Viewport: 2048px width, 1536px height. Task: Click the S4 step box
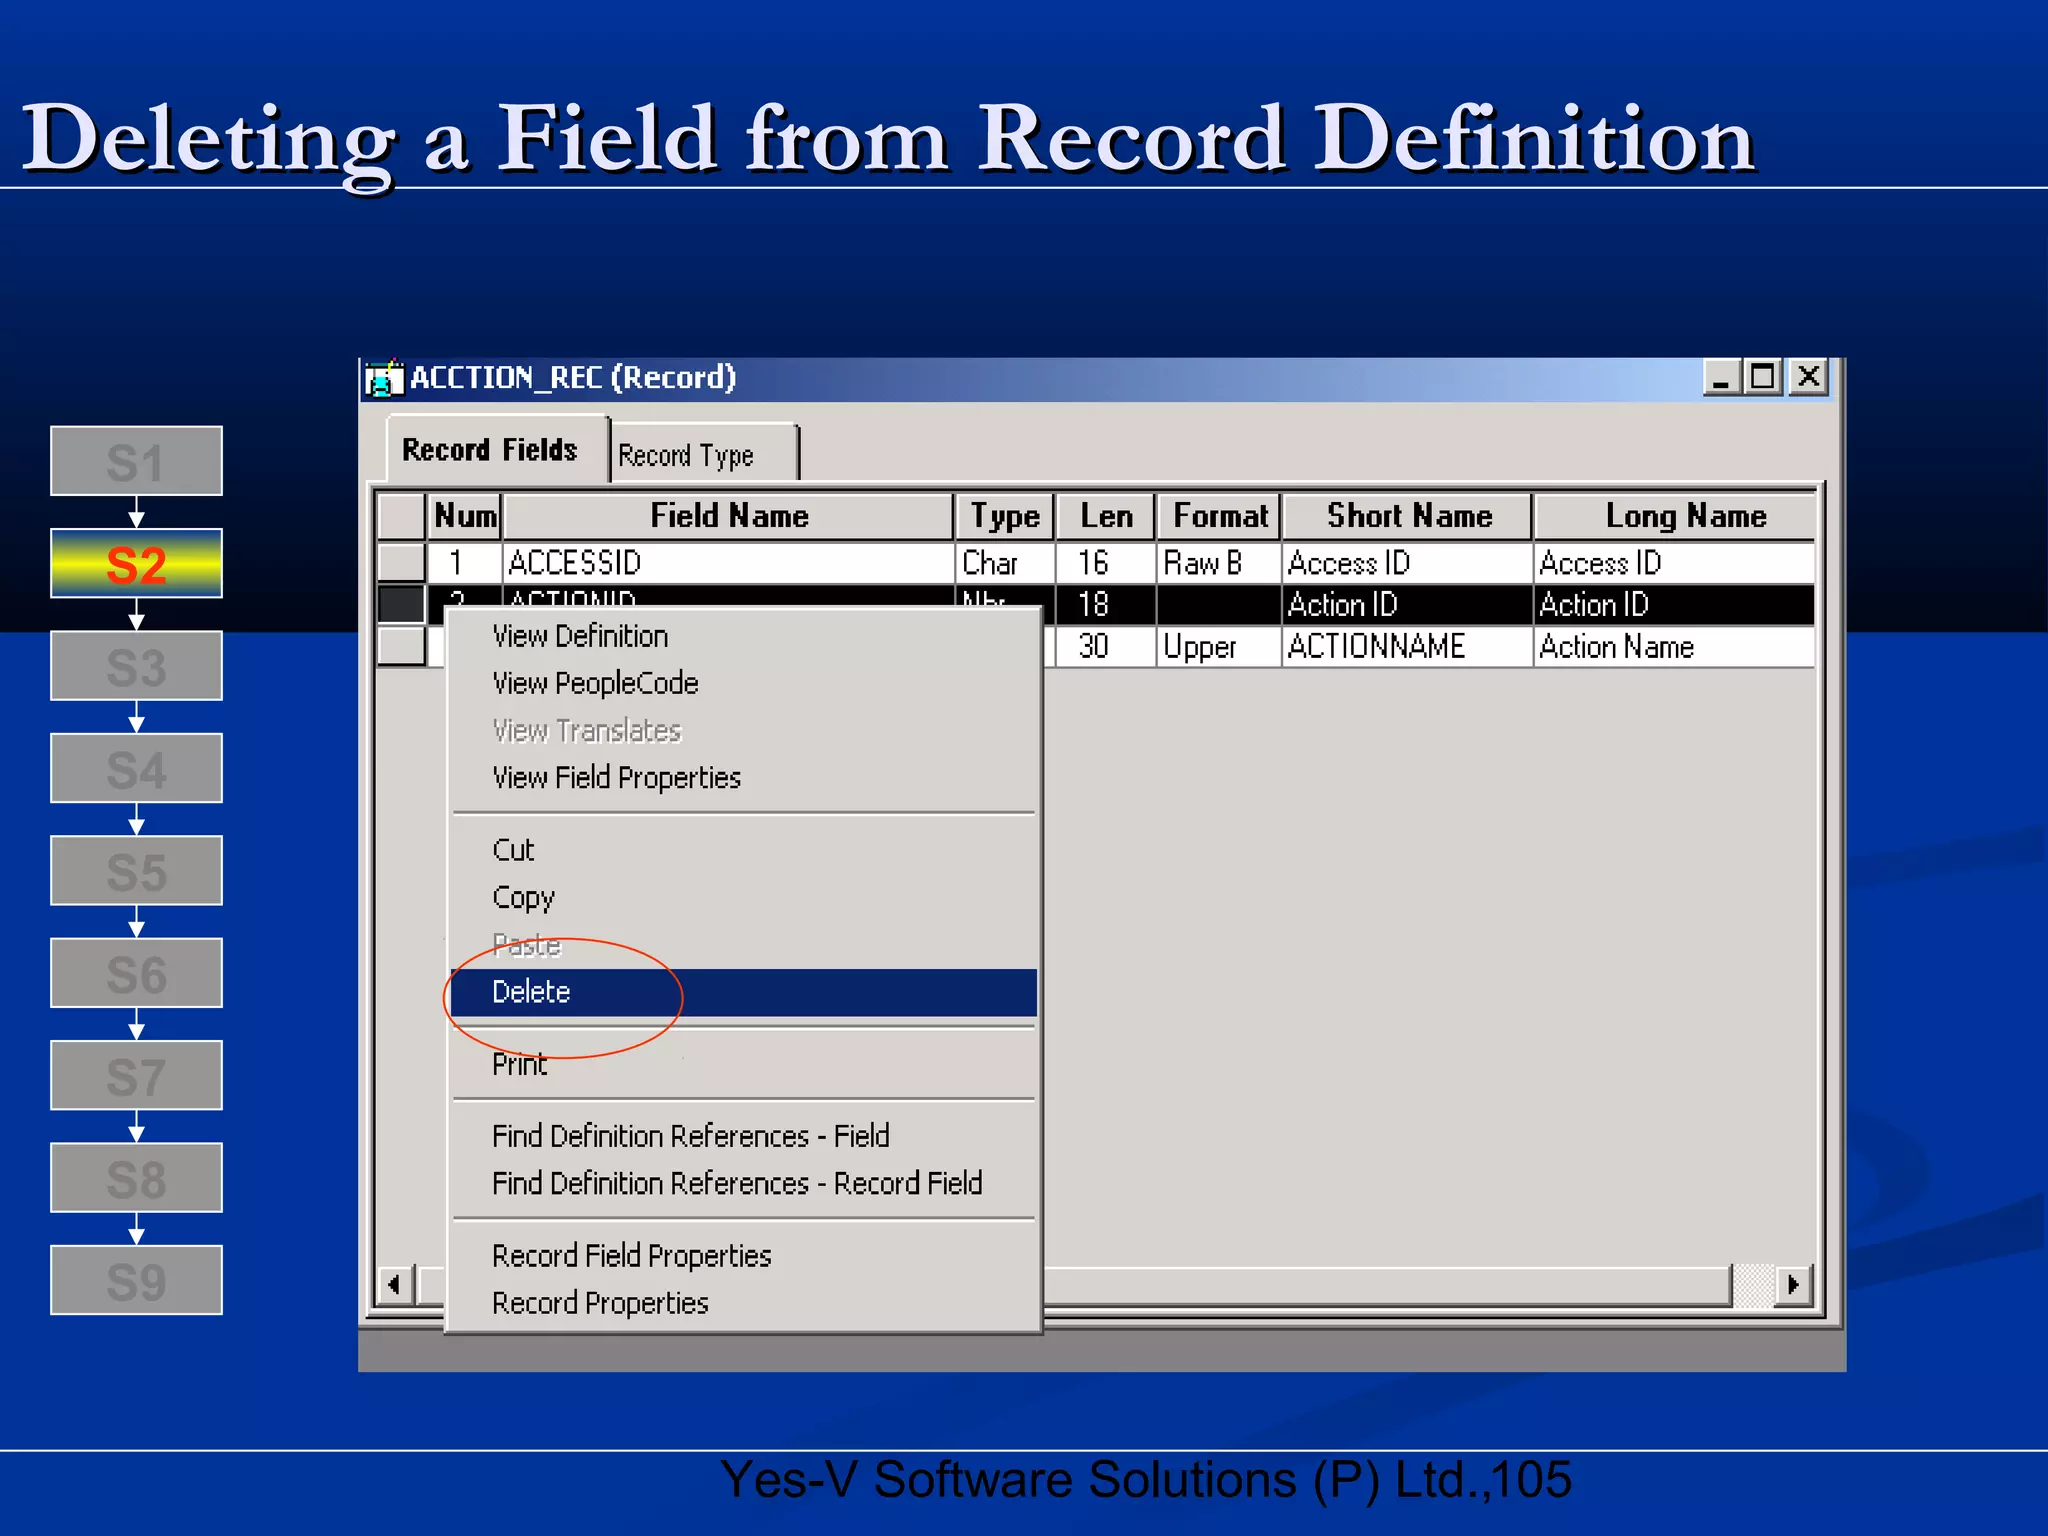click(x=136, y=768)
